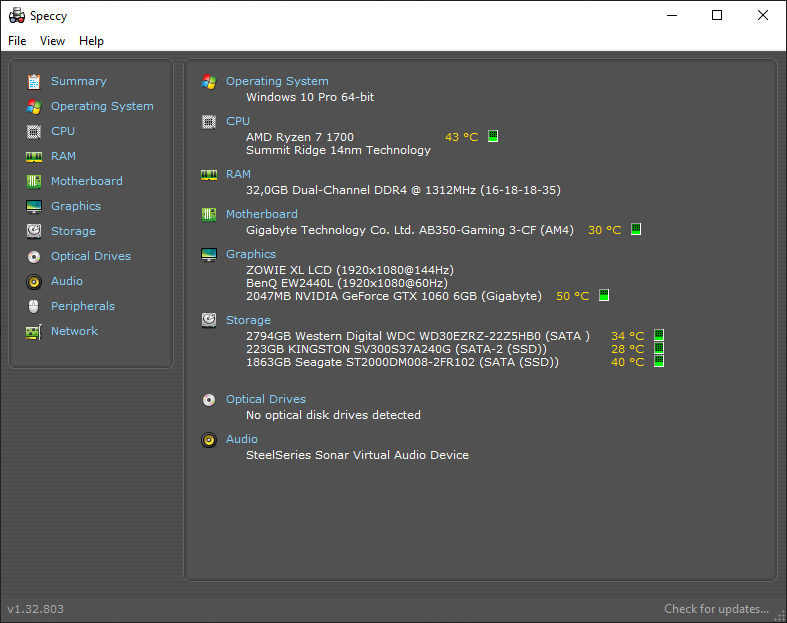Screen dimensions: 787x623
Task: Click the Audio speaker icon in sidebar
Action: tap(34, 281)
